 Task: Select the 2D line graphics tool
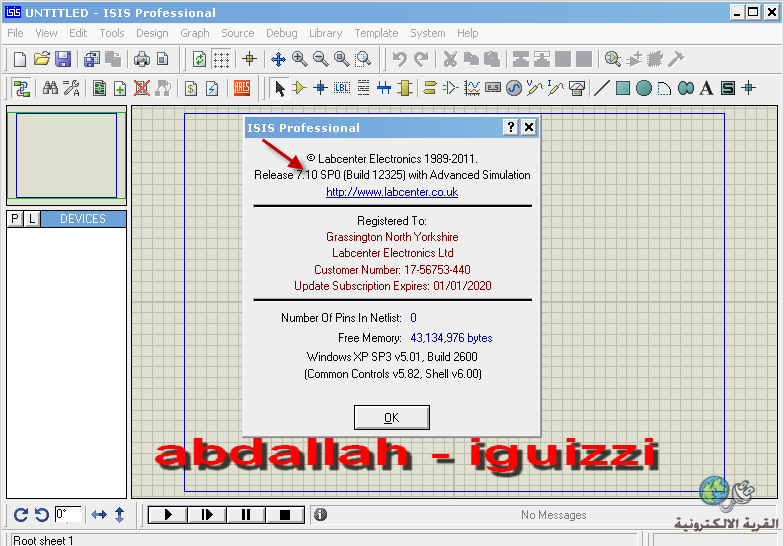point(602,88)
